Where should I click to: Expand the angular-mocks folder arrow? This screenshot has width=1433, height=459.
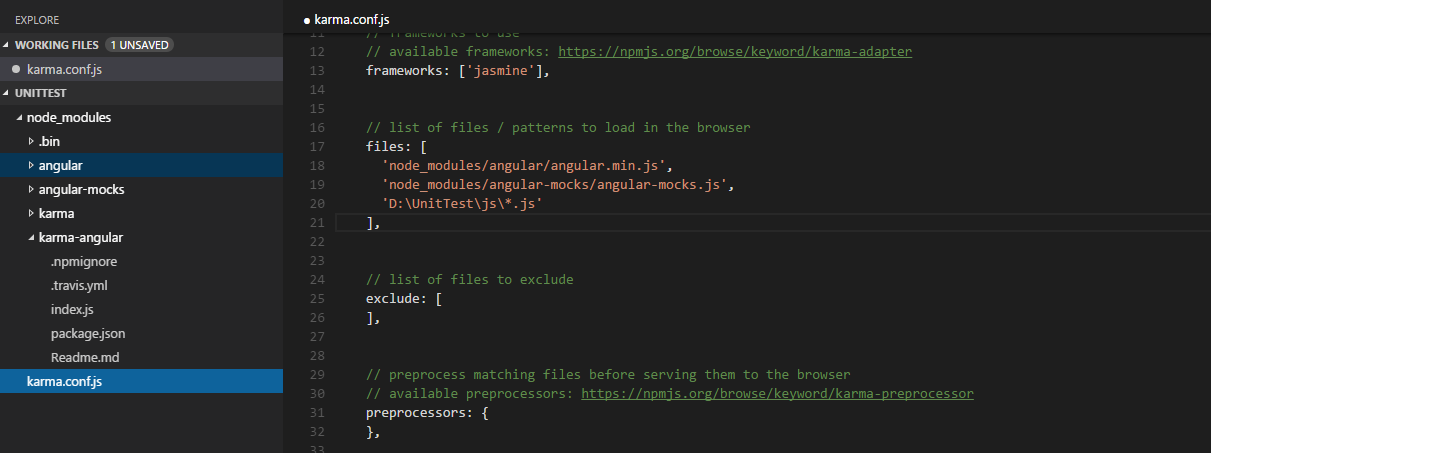(31, 189)
